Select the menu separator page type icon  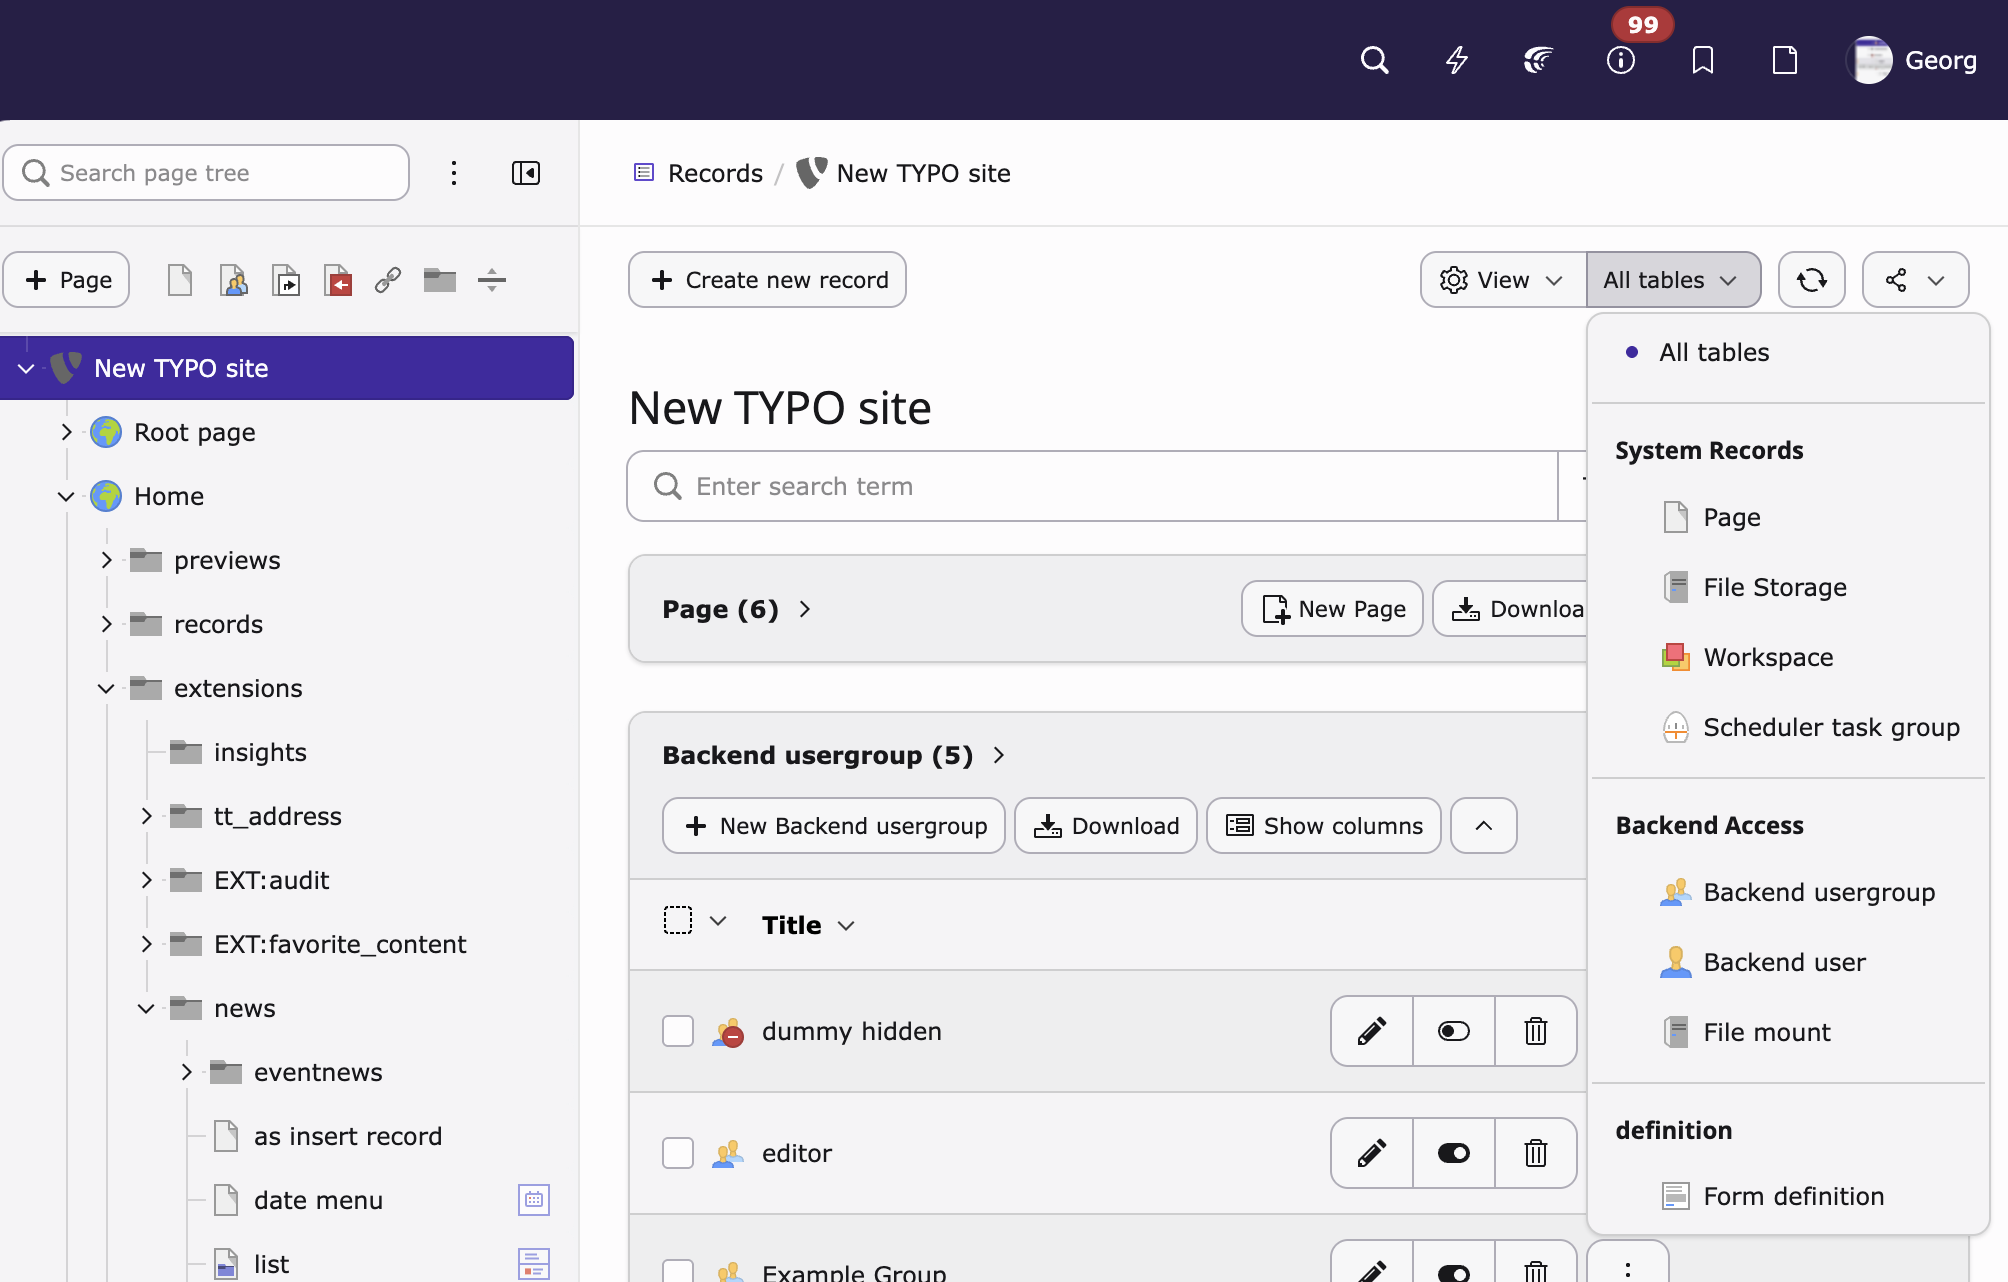492,280
